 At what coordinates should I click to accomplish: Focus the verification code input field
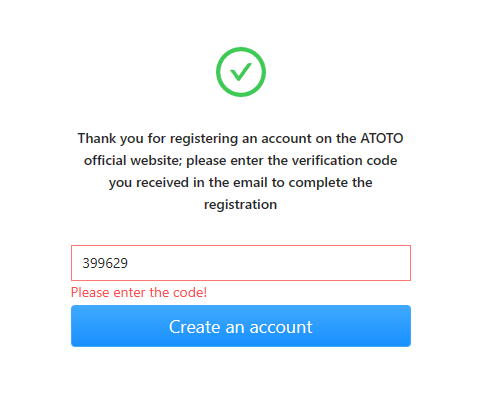click(x=241, y=263)
